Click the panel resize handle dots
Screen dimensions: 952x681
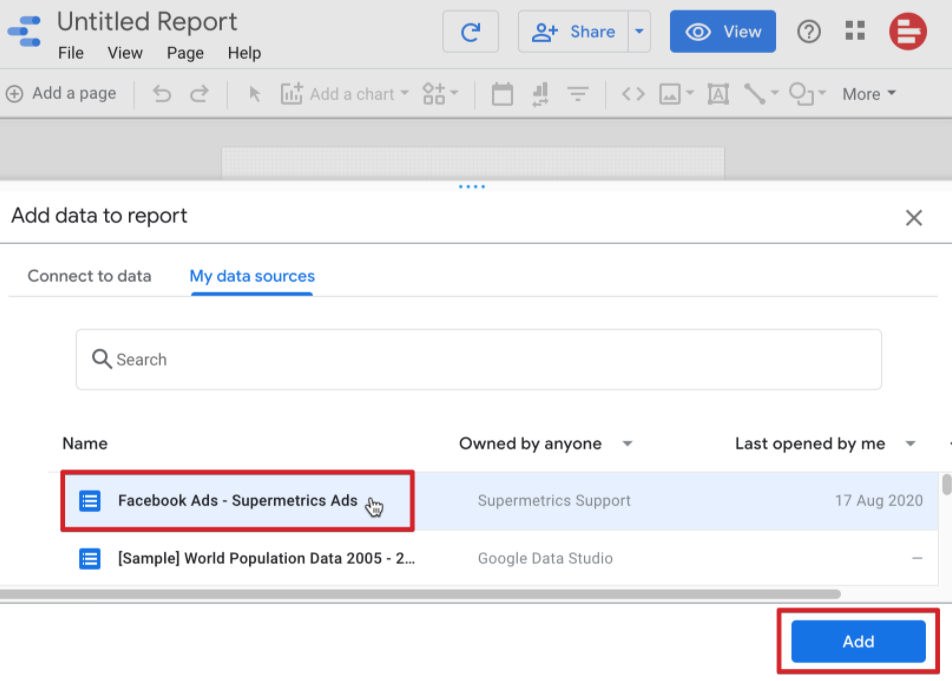[472, 187]
